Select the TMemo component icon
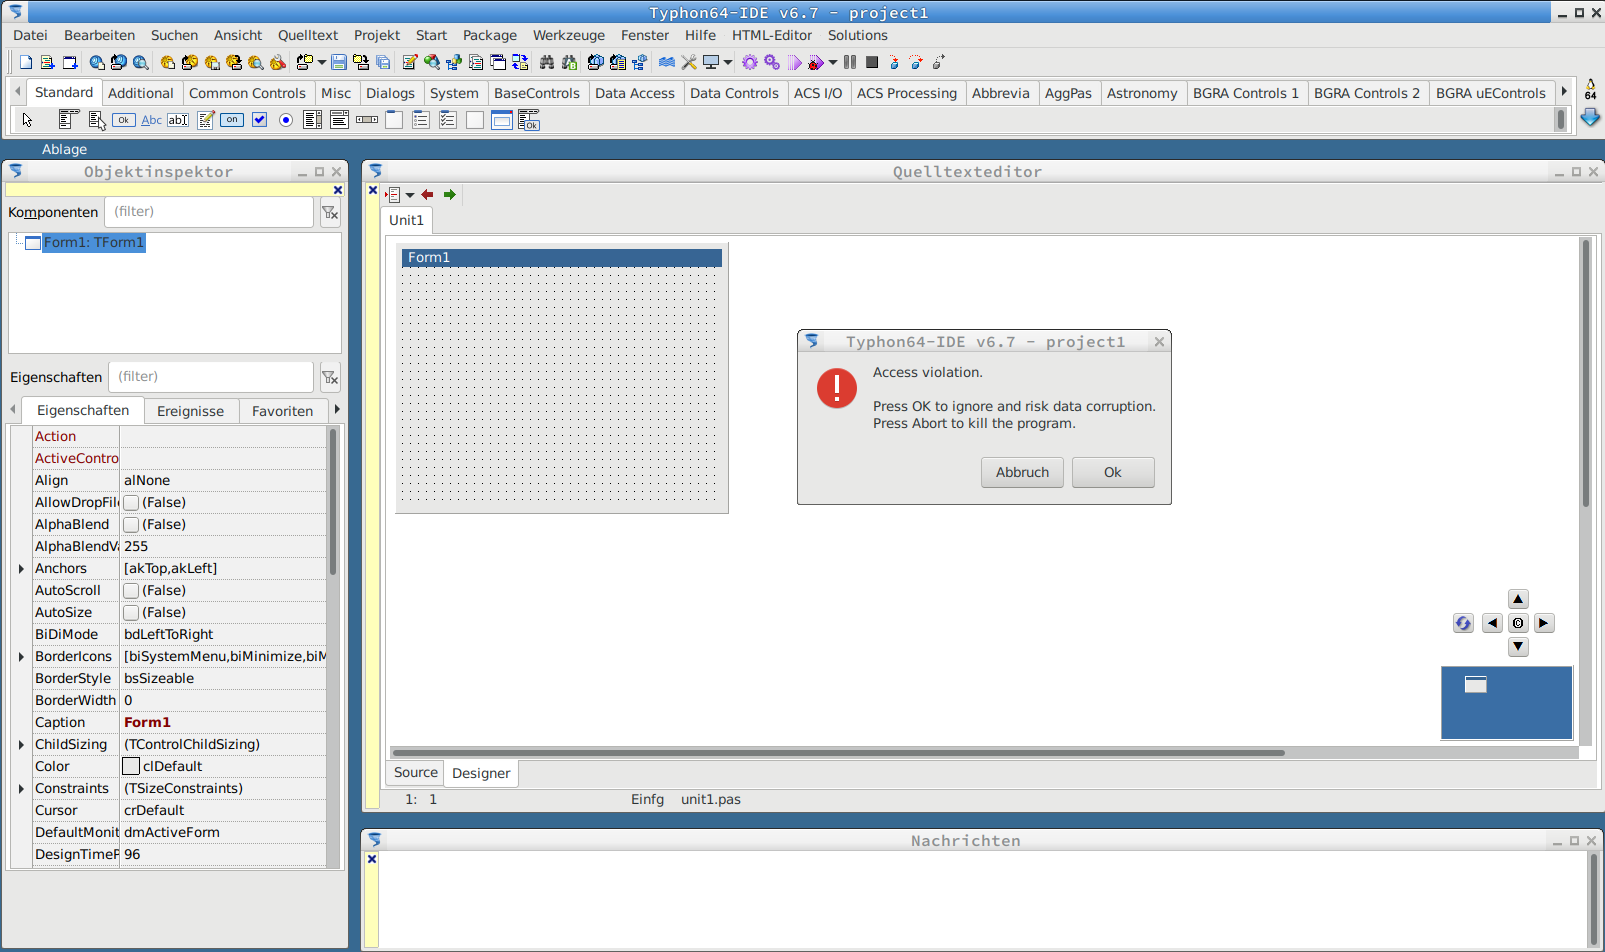The height and width of the screenshot is (952, 1605). click(x=205, y=120)
